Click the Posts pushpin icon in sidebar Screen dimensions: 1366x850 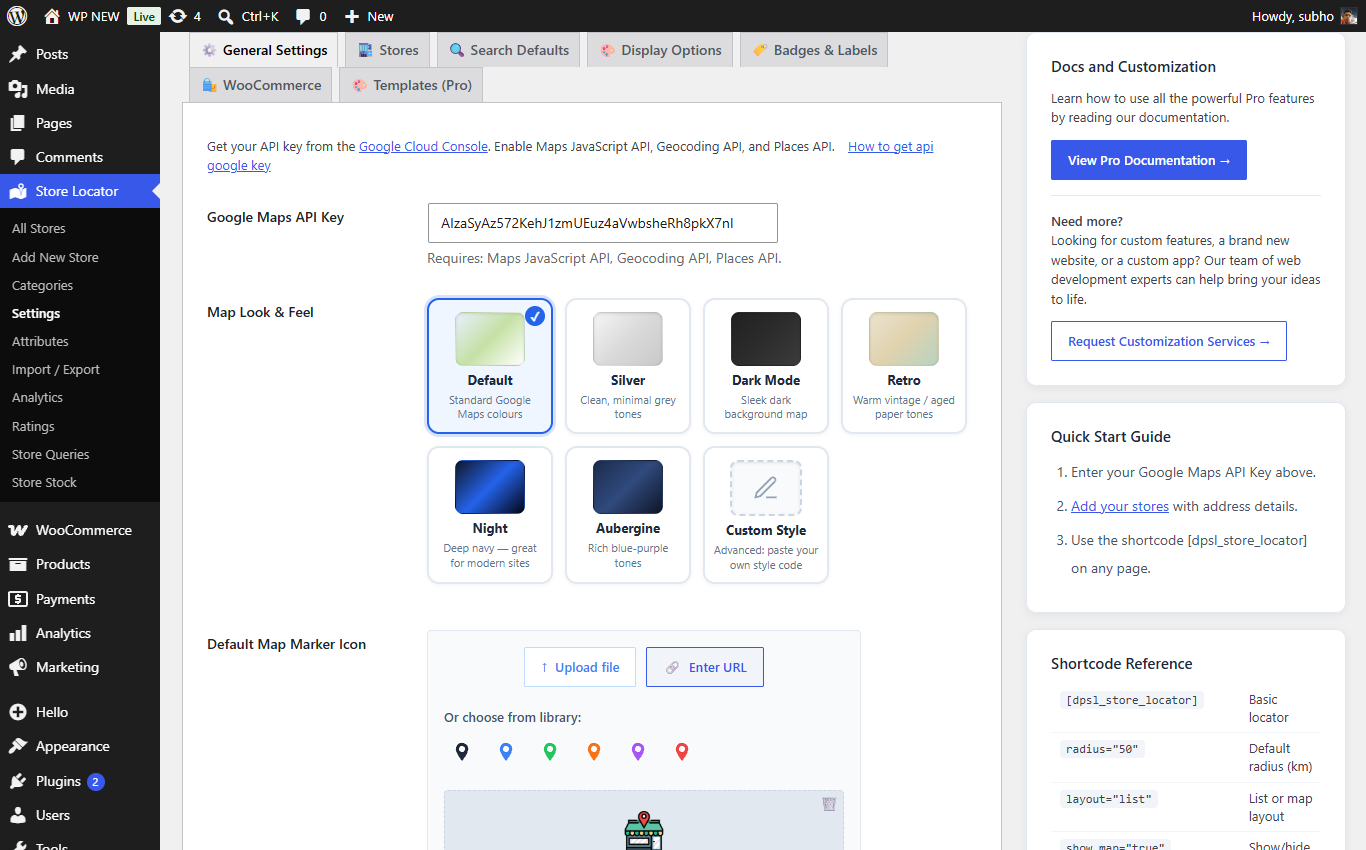[18, 54]
